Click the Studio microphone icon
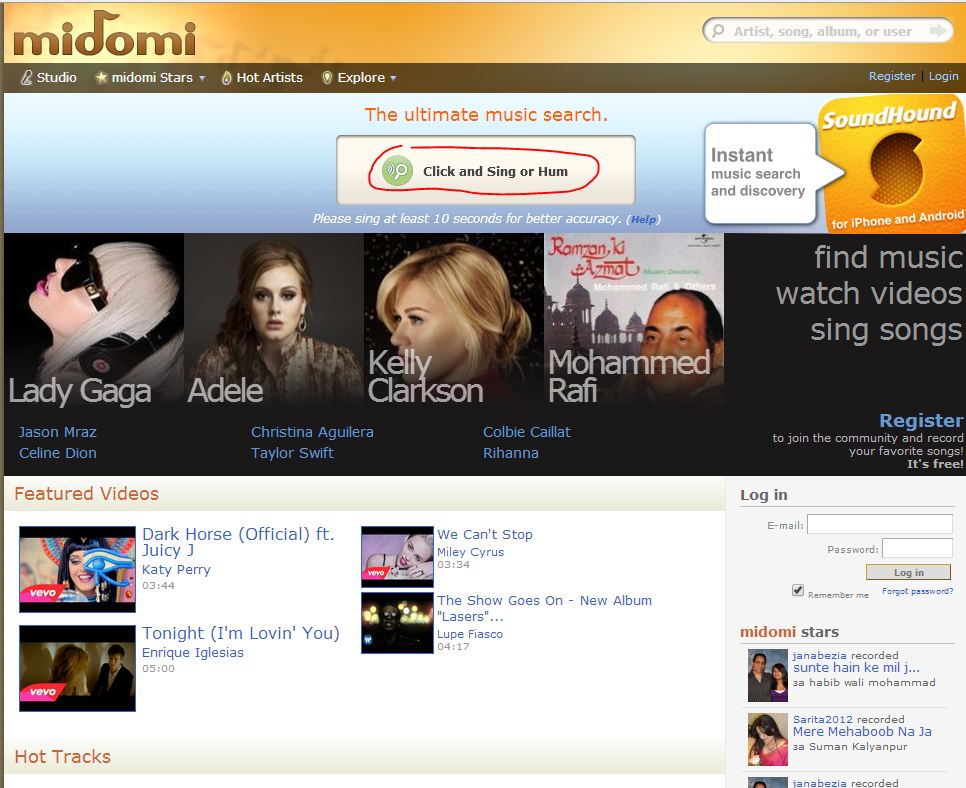 click(x=26, y=77)
